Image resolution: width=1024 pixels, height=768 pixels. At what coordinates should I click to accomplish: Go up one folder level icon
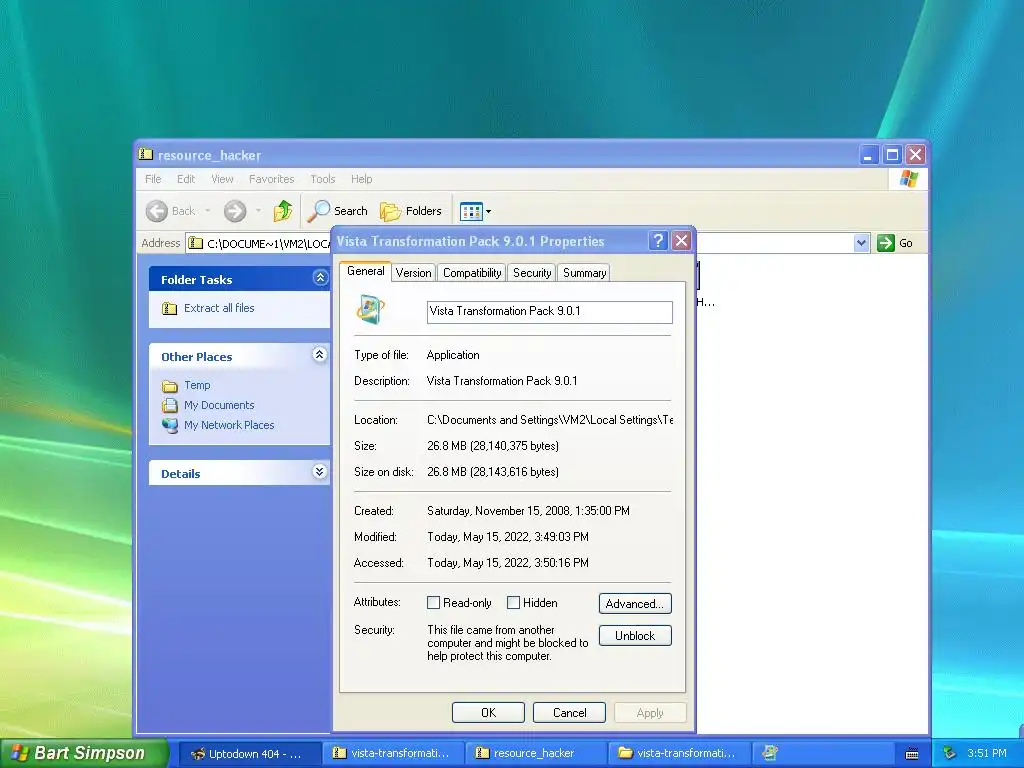[x=283, y=211]
